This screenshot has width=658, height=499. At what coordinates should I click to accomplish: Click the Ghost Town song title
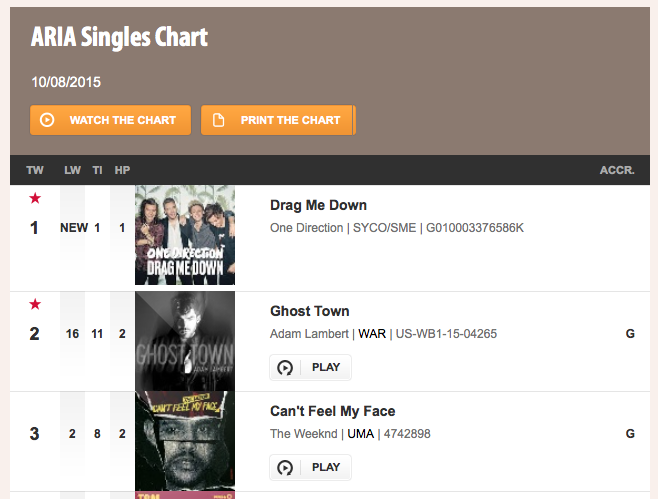pos(310,311)
